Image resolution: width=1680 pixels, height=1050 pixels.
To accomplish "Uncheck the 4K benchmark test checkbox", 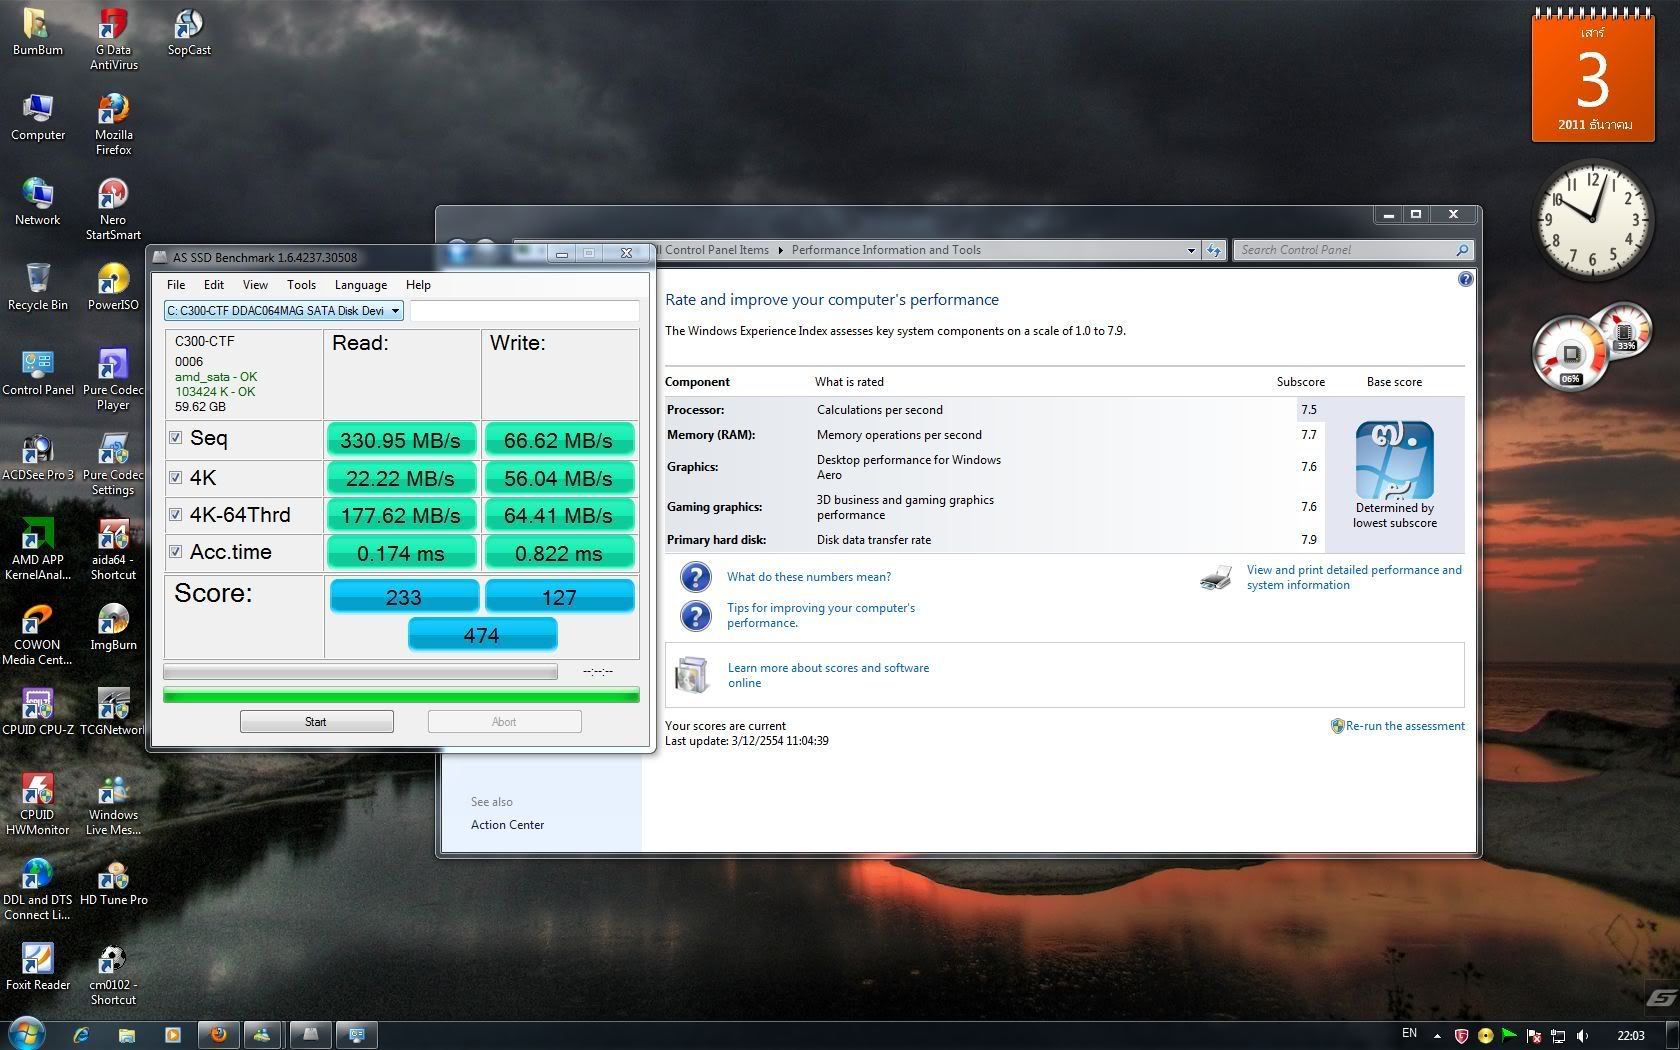I will [x=176, y=478].
